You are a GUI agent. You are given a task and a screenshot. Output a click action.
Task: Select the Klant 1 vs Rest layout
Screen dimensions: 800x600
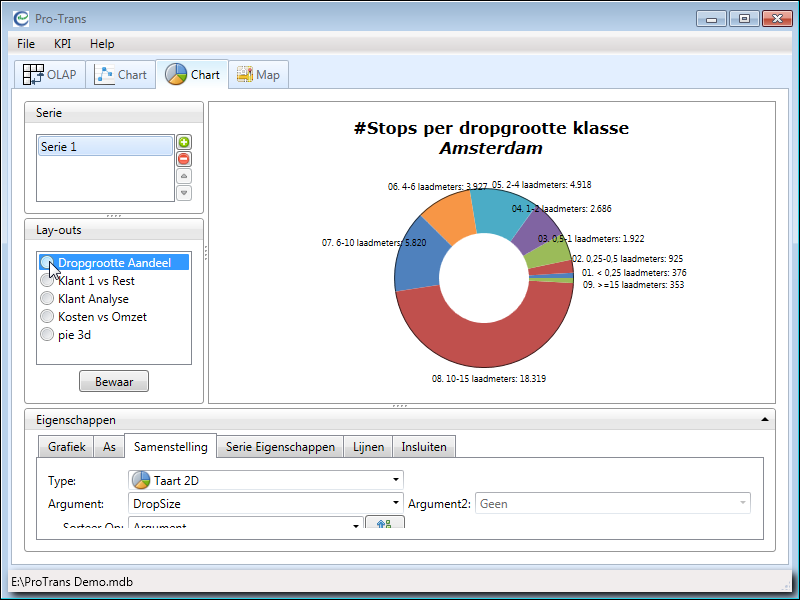click(47, 281)
